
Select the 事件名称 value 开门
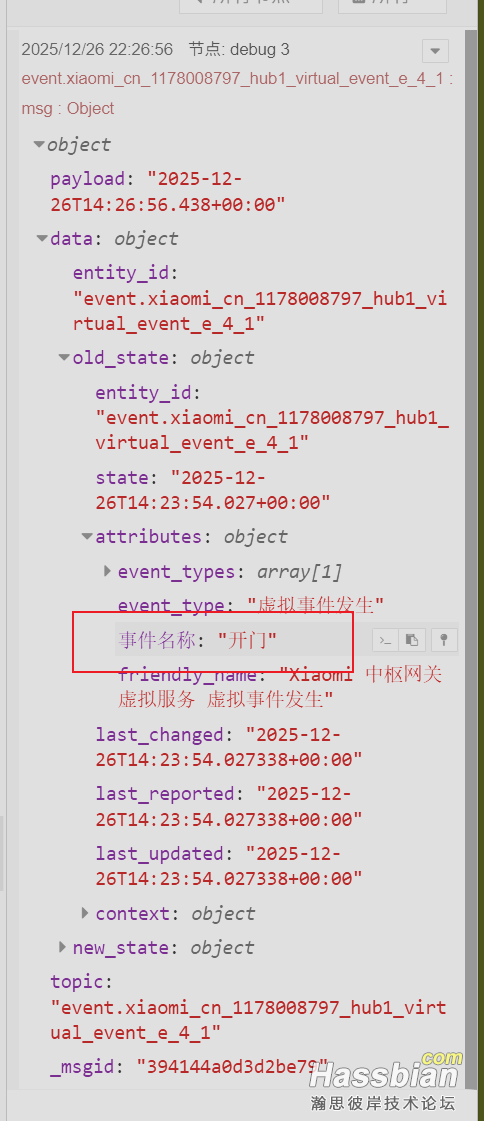click(247, 641)
